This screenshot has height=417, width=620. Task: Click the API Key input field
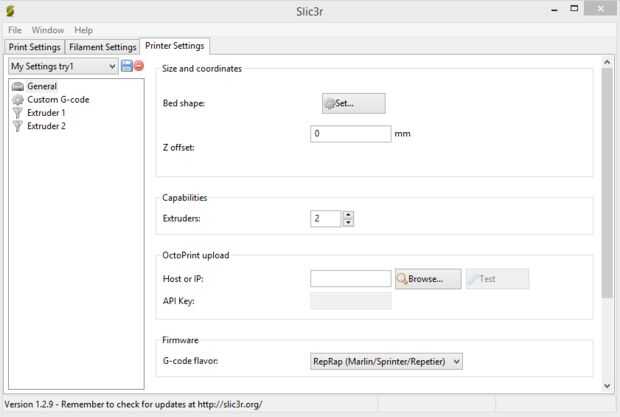351,301
